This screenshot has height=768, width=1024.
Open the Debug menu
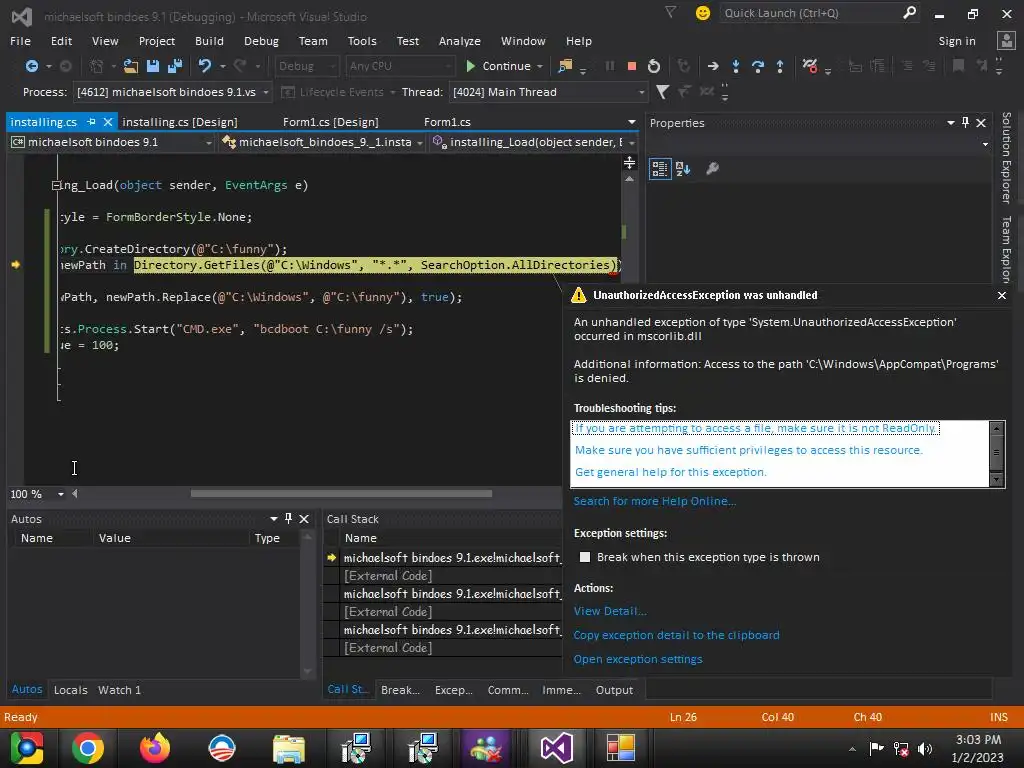261,41
